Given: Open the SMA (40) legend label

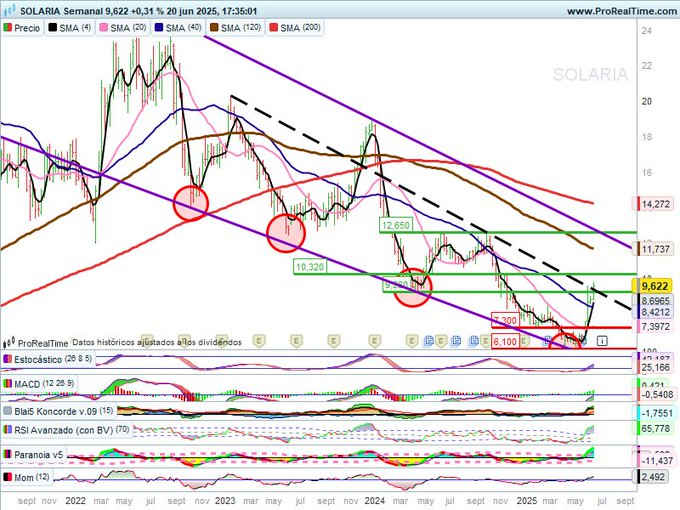Looking at the screenshot, I should 183,28.
